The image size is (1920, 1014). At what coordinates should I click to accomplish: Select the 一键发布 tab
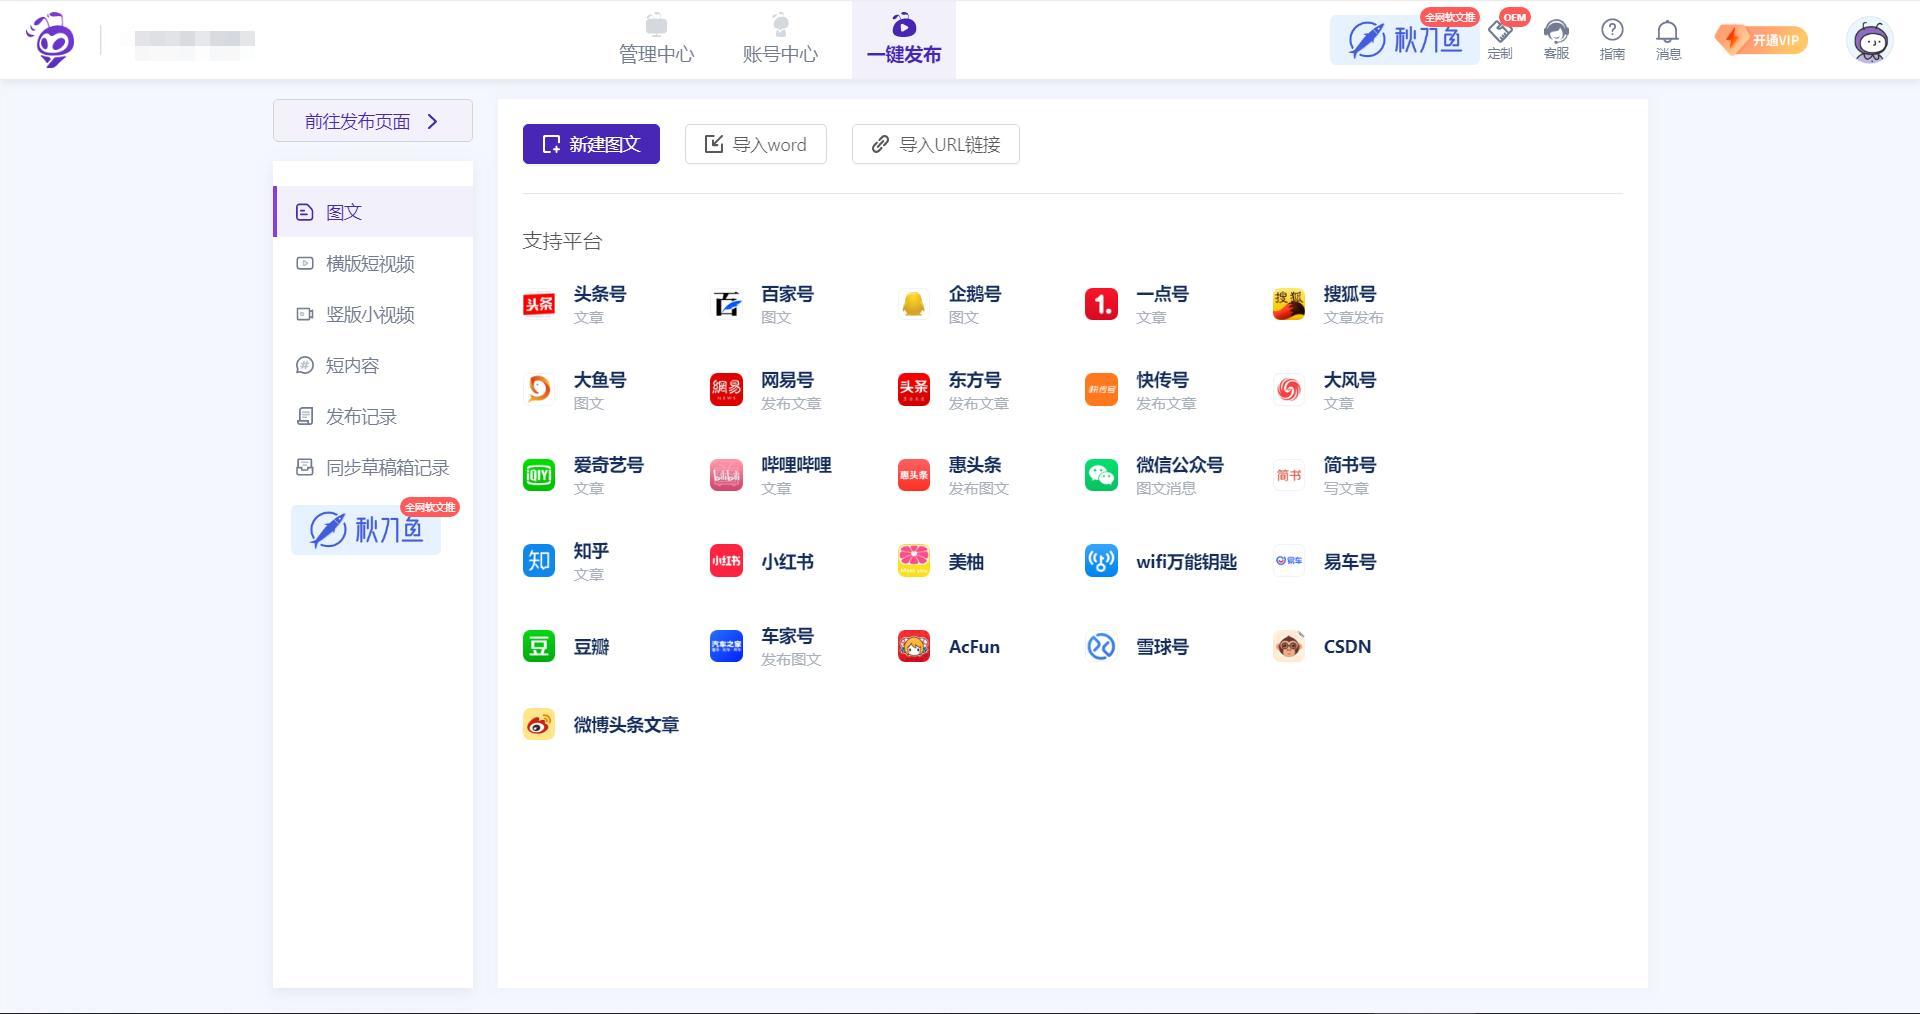(x=904, y=40)
